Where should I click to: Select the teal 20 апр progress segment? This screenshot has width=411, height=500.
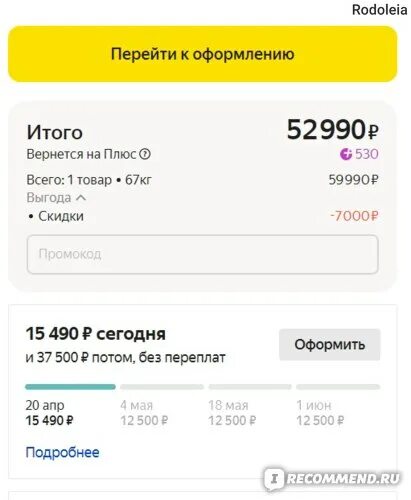(x=70, y=387)
